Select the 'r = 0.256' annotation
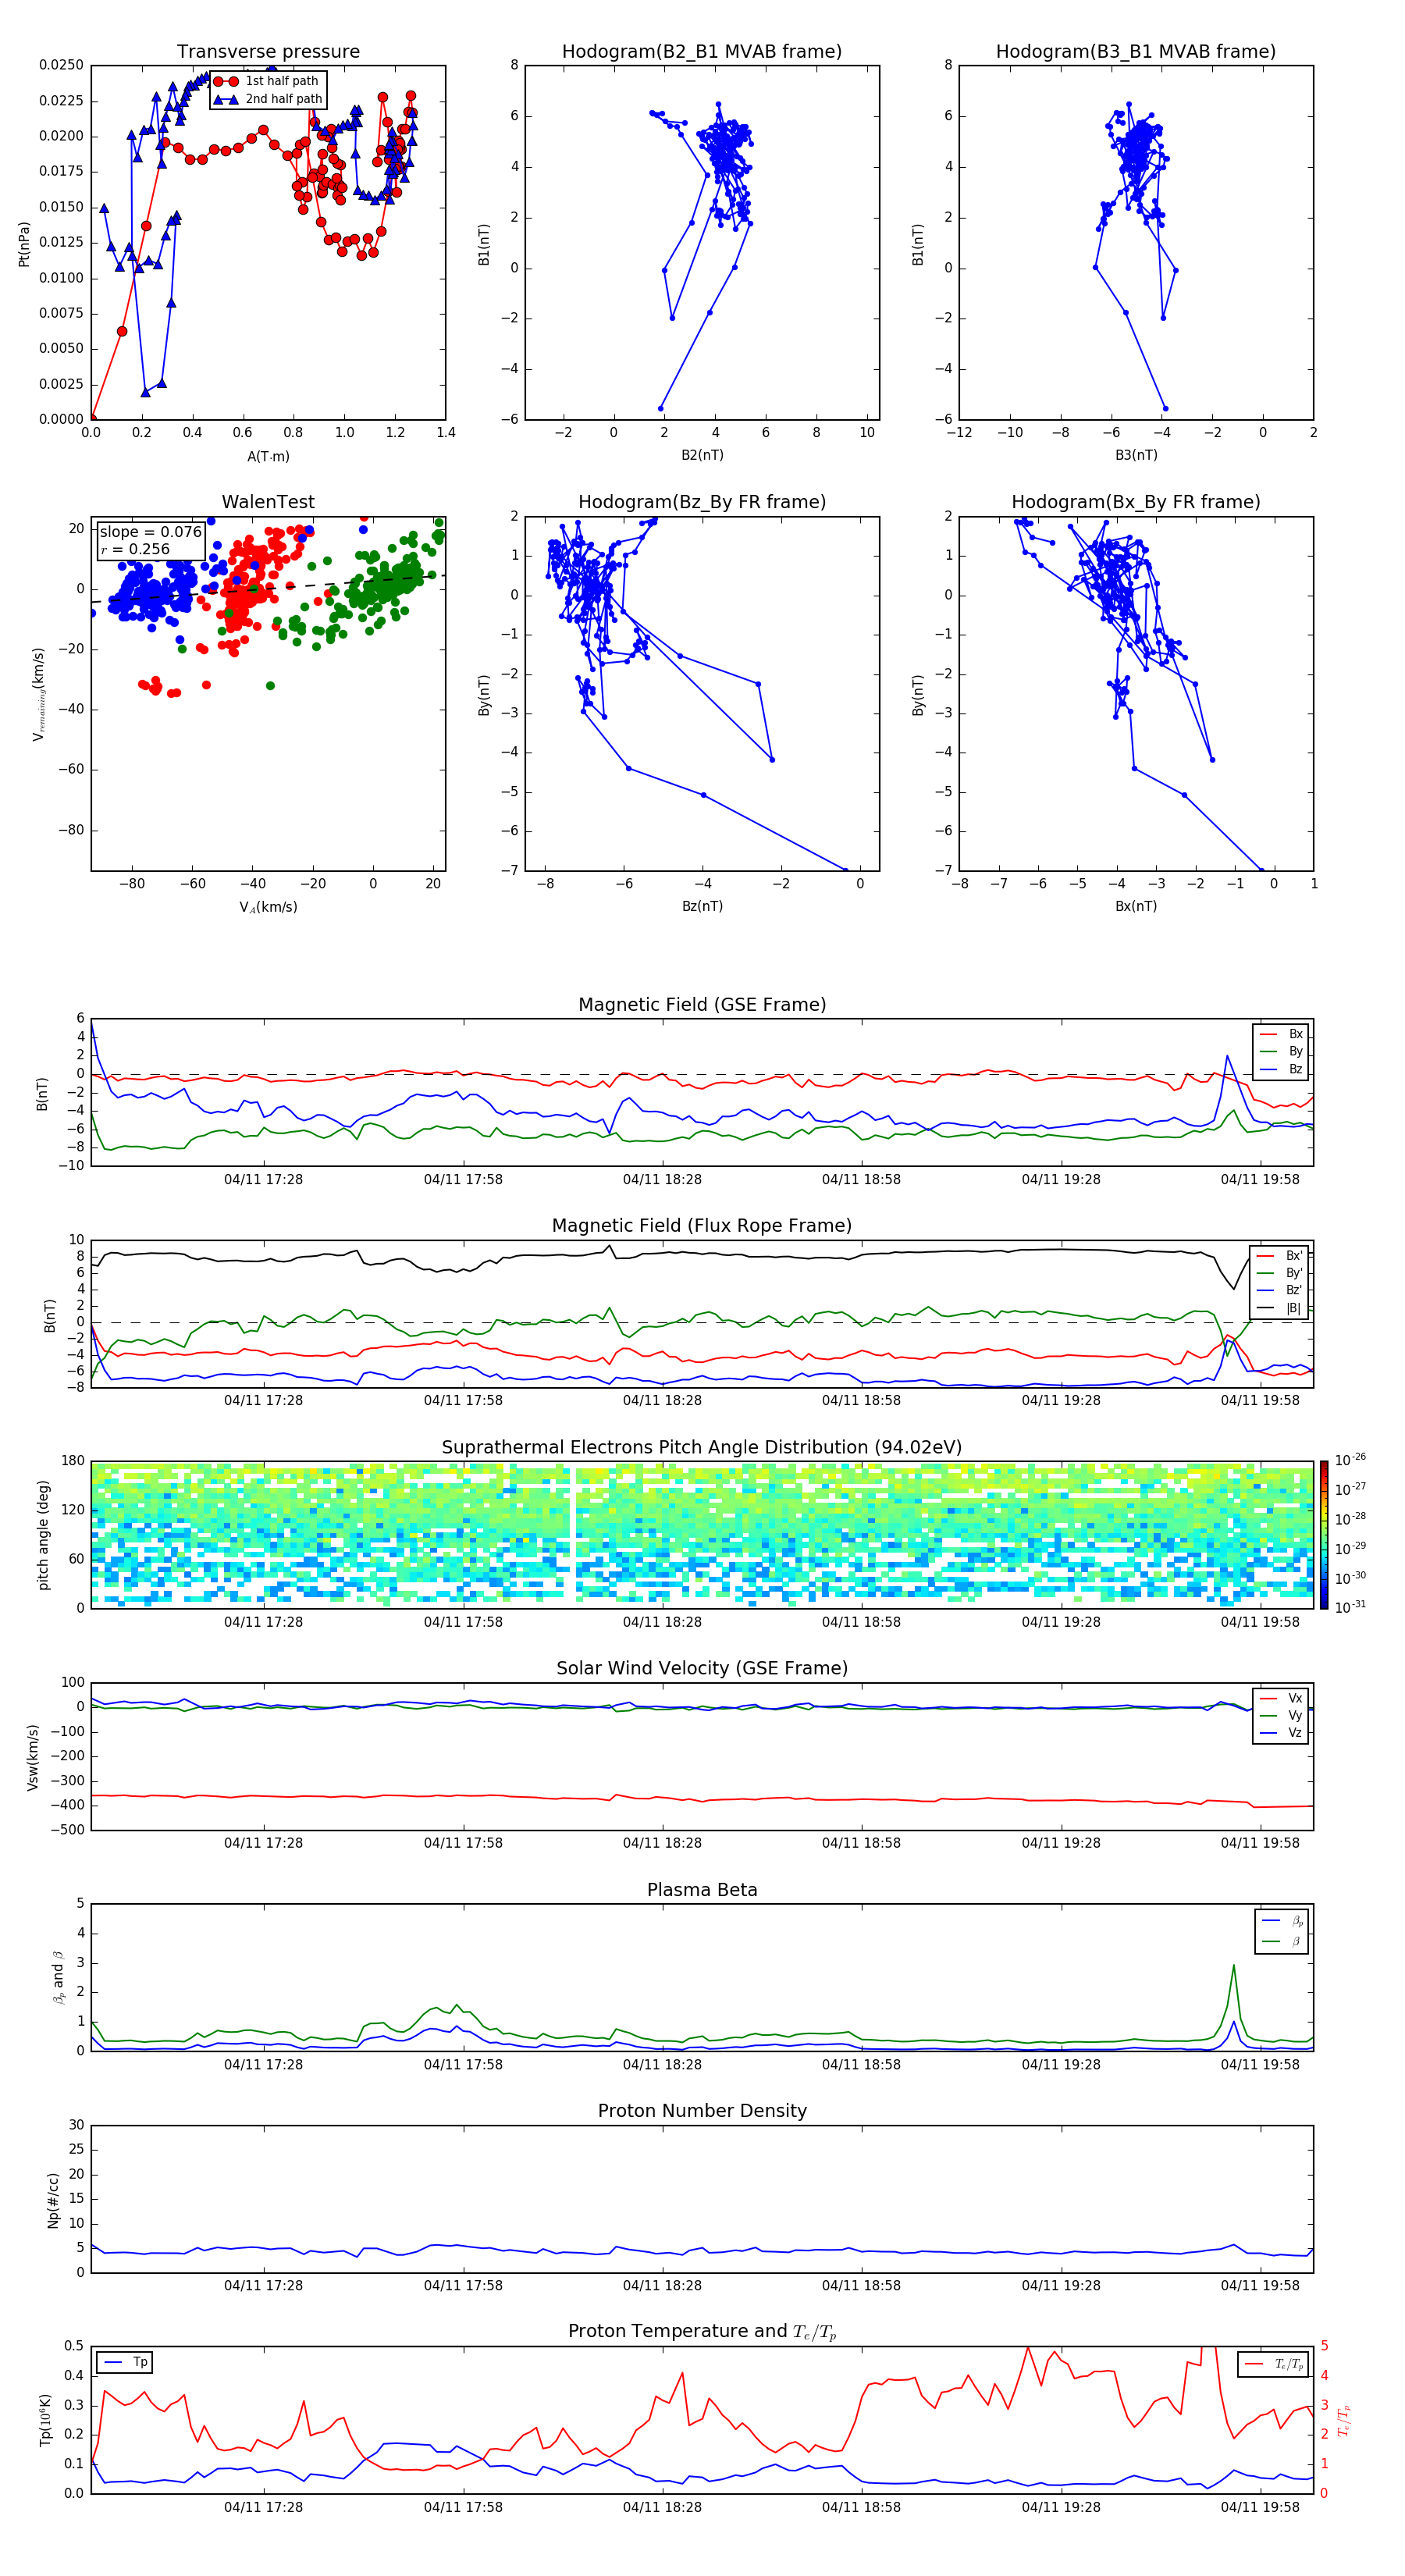 pos(135,549)
